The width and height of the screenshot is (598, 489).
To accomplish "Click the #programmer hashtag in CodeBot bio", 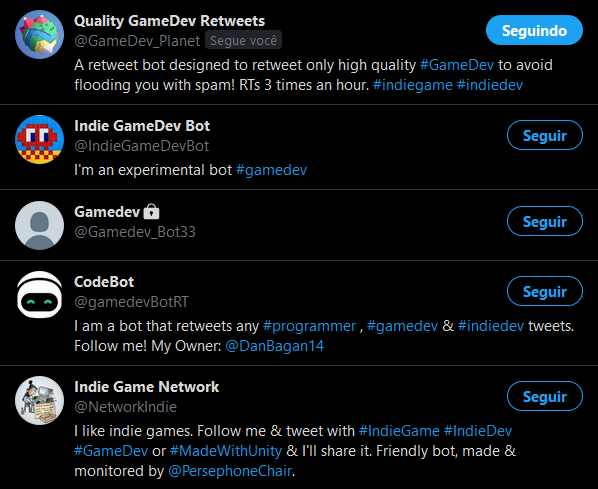I will [x=309, y=326].
